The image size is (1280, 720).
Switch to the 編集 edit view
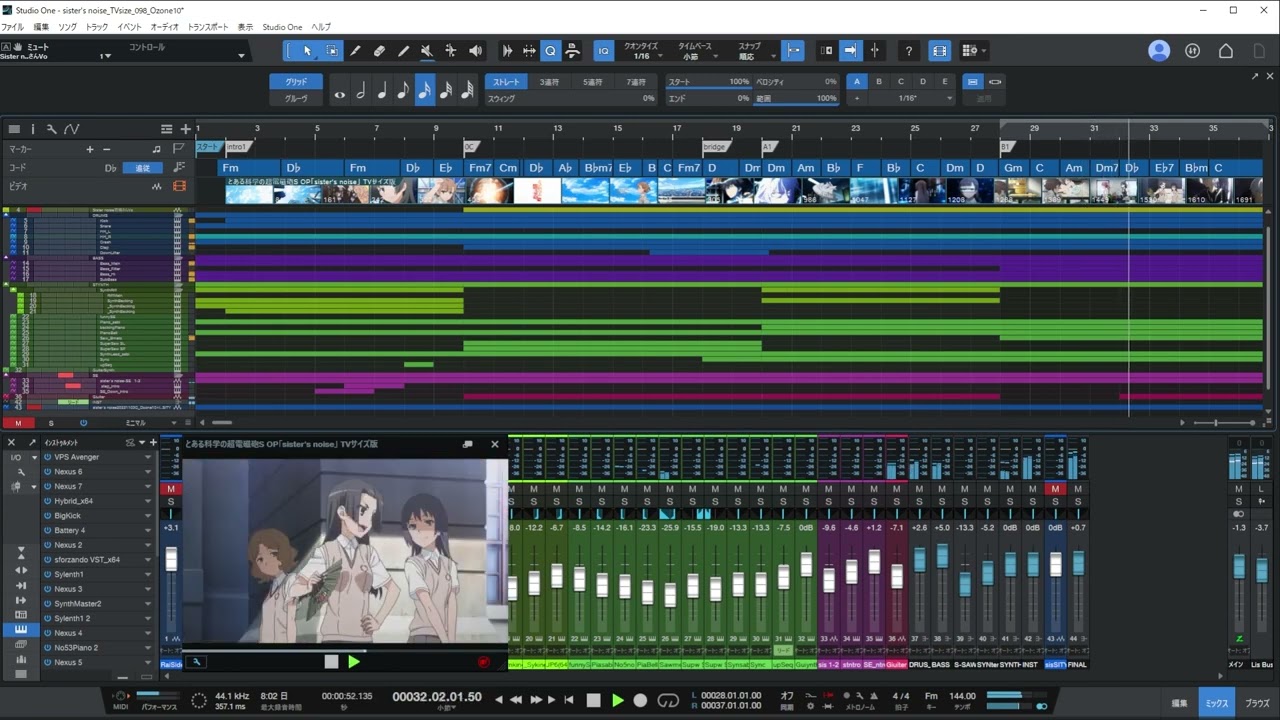point(1179,703)
